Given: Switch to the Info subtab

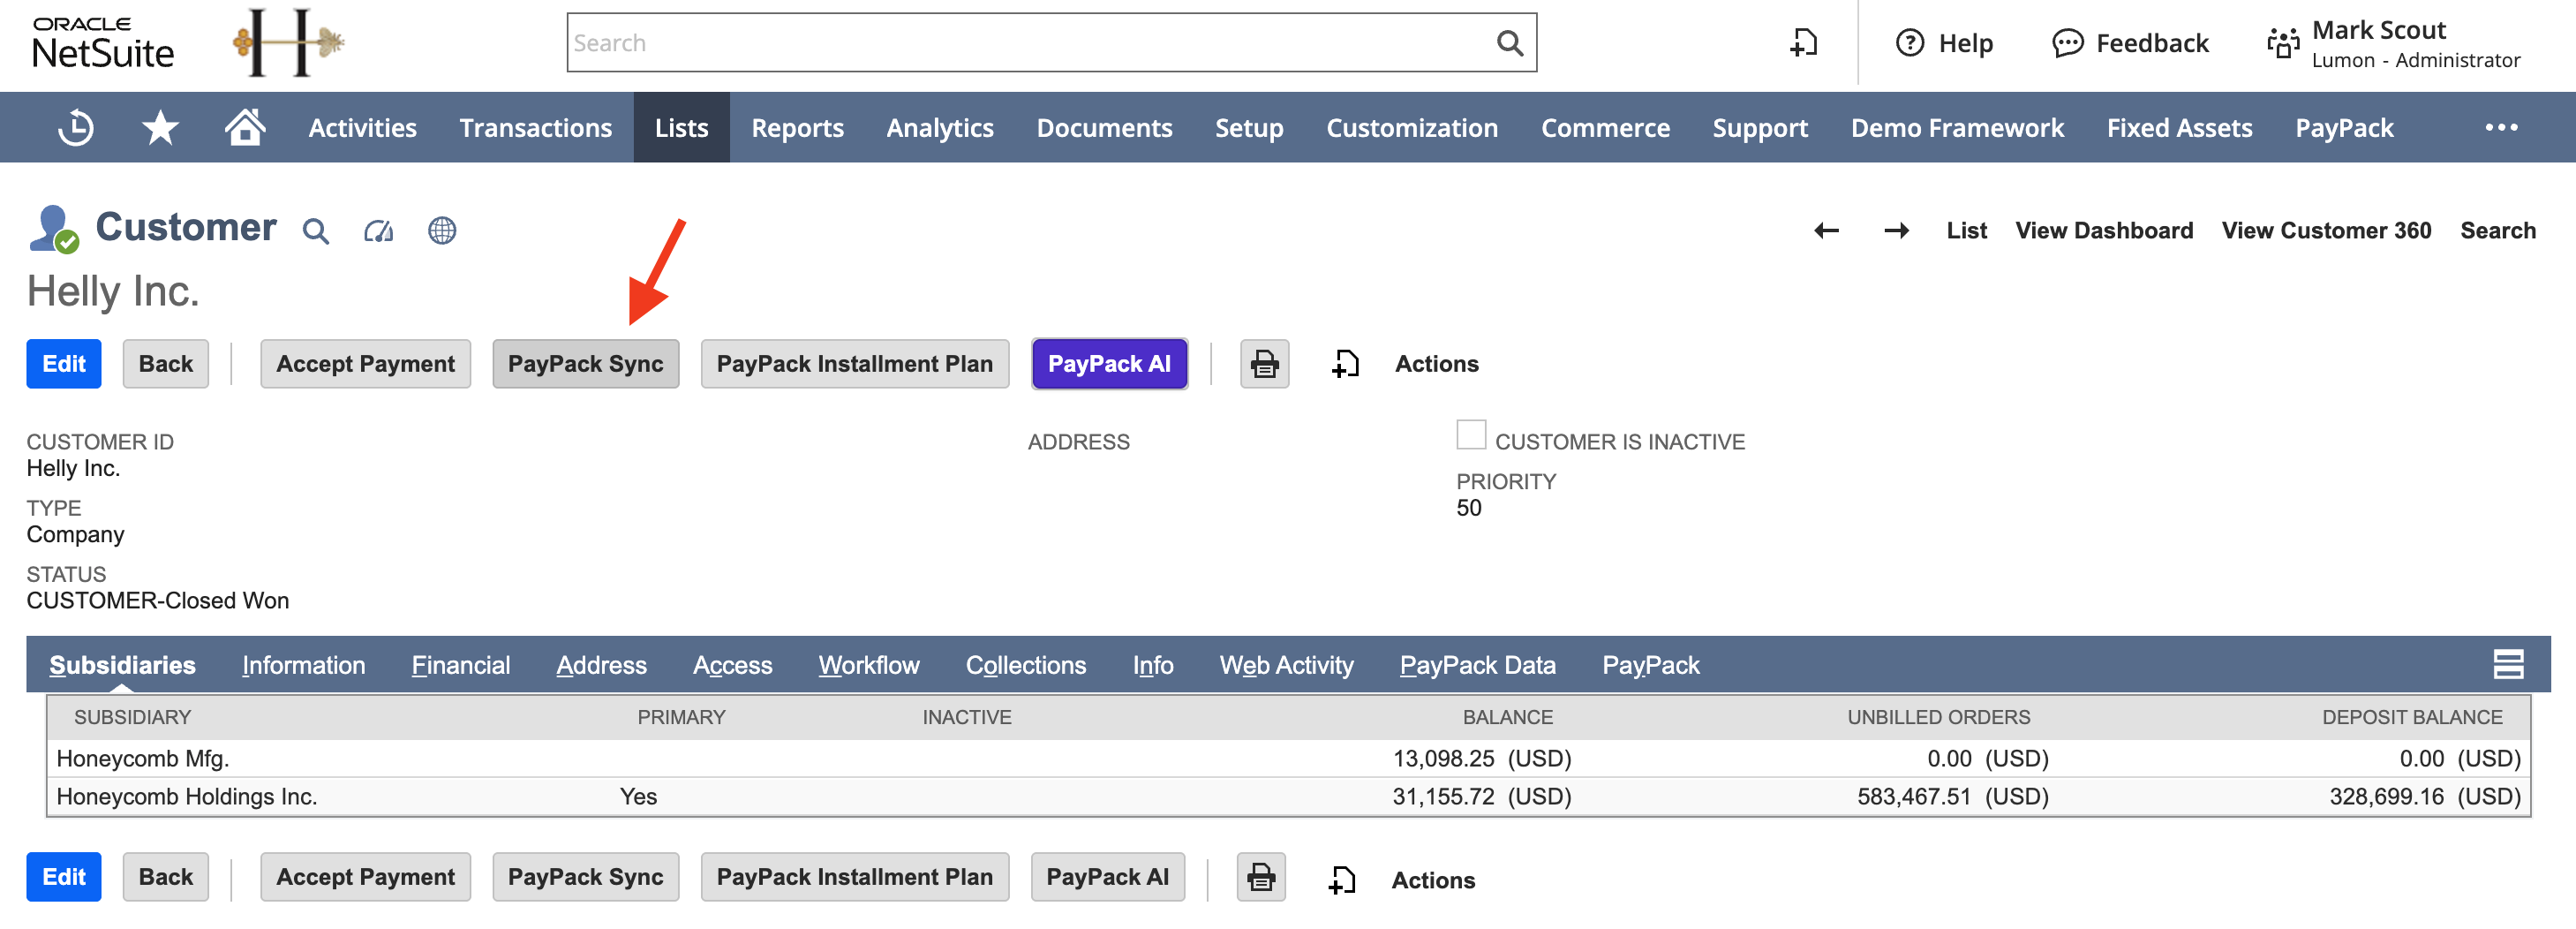Looking at the screenshot, I should click(1152, 665).
